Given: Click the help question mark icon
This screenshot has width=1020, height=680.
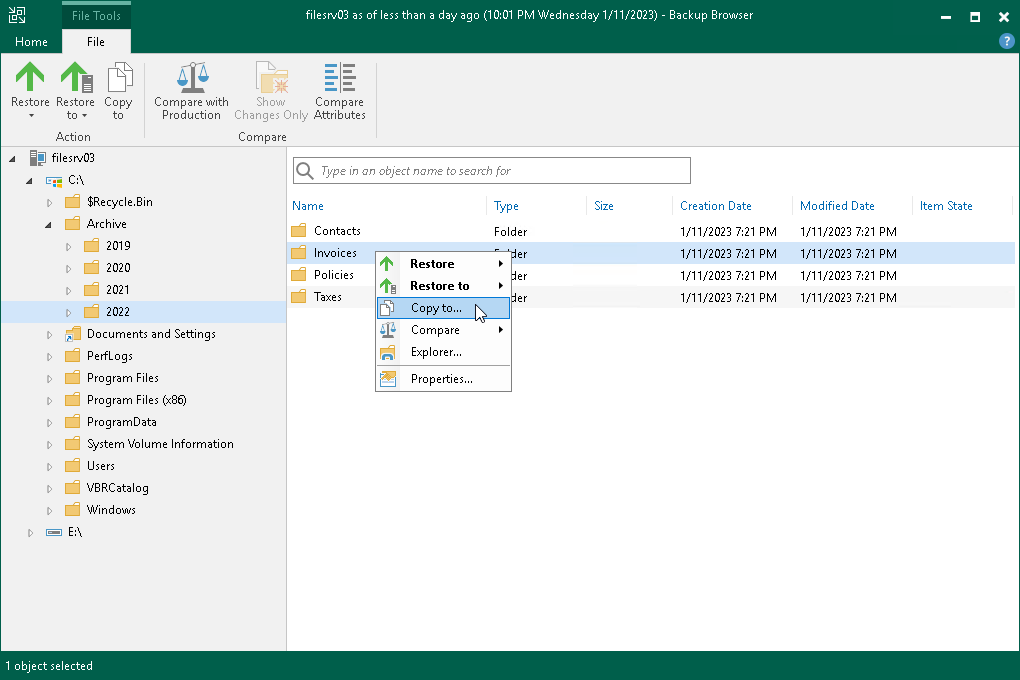Looking at the screenshot, I should [x=1007, y=41].
